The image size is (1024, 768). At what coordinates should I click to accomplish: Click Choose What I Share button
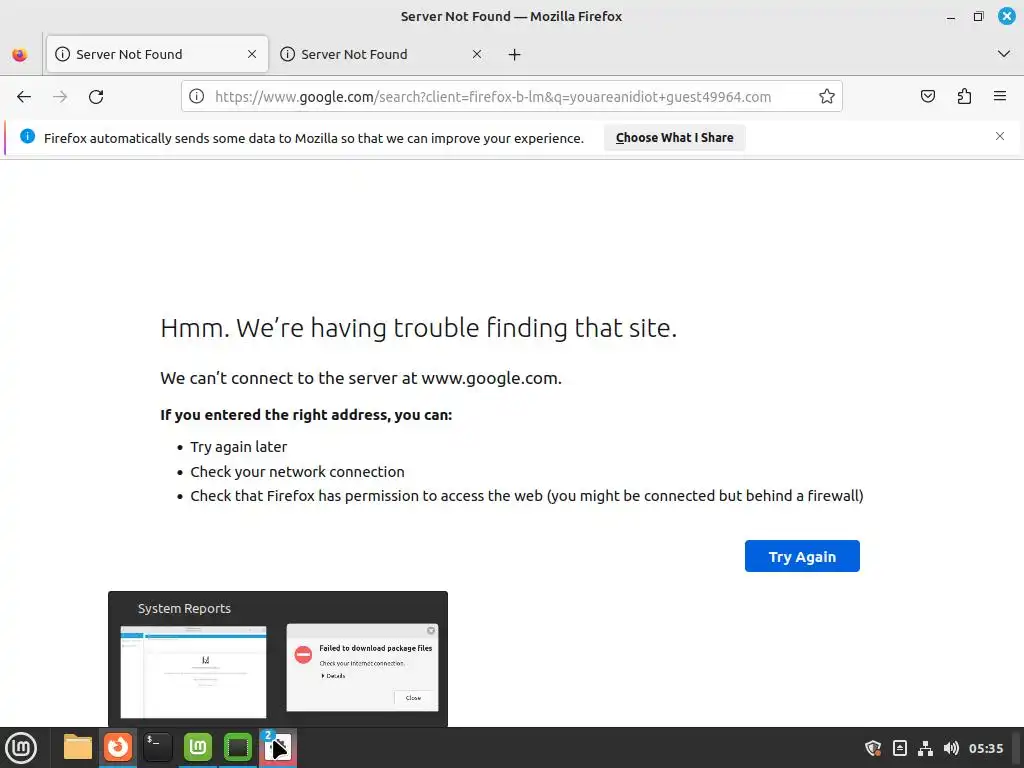point(675,138)
